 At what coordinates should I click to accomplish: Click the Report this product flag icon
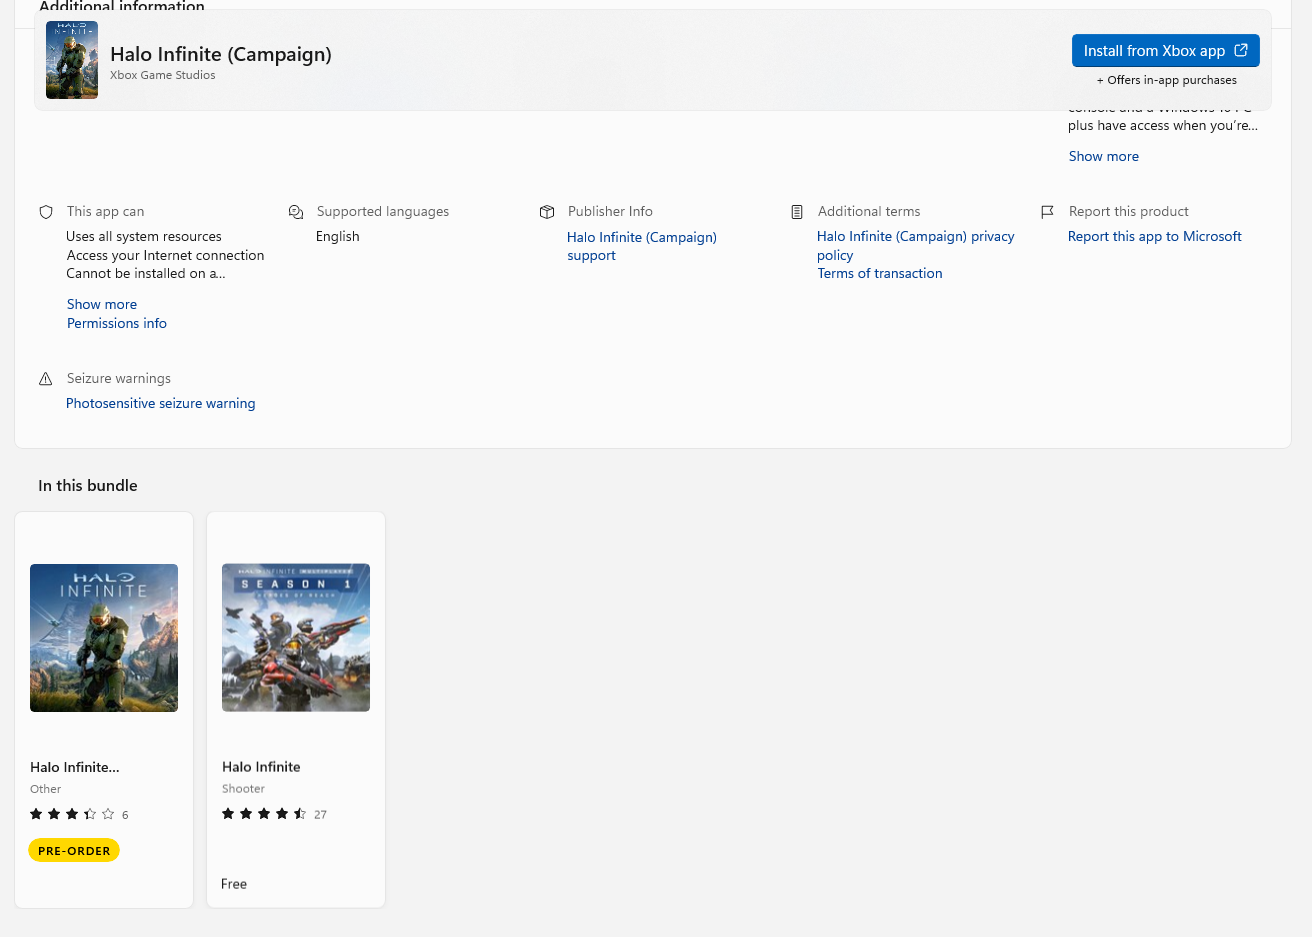pos(1048,212)
